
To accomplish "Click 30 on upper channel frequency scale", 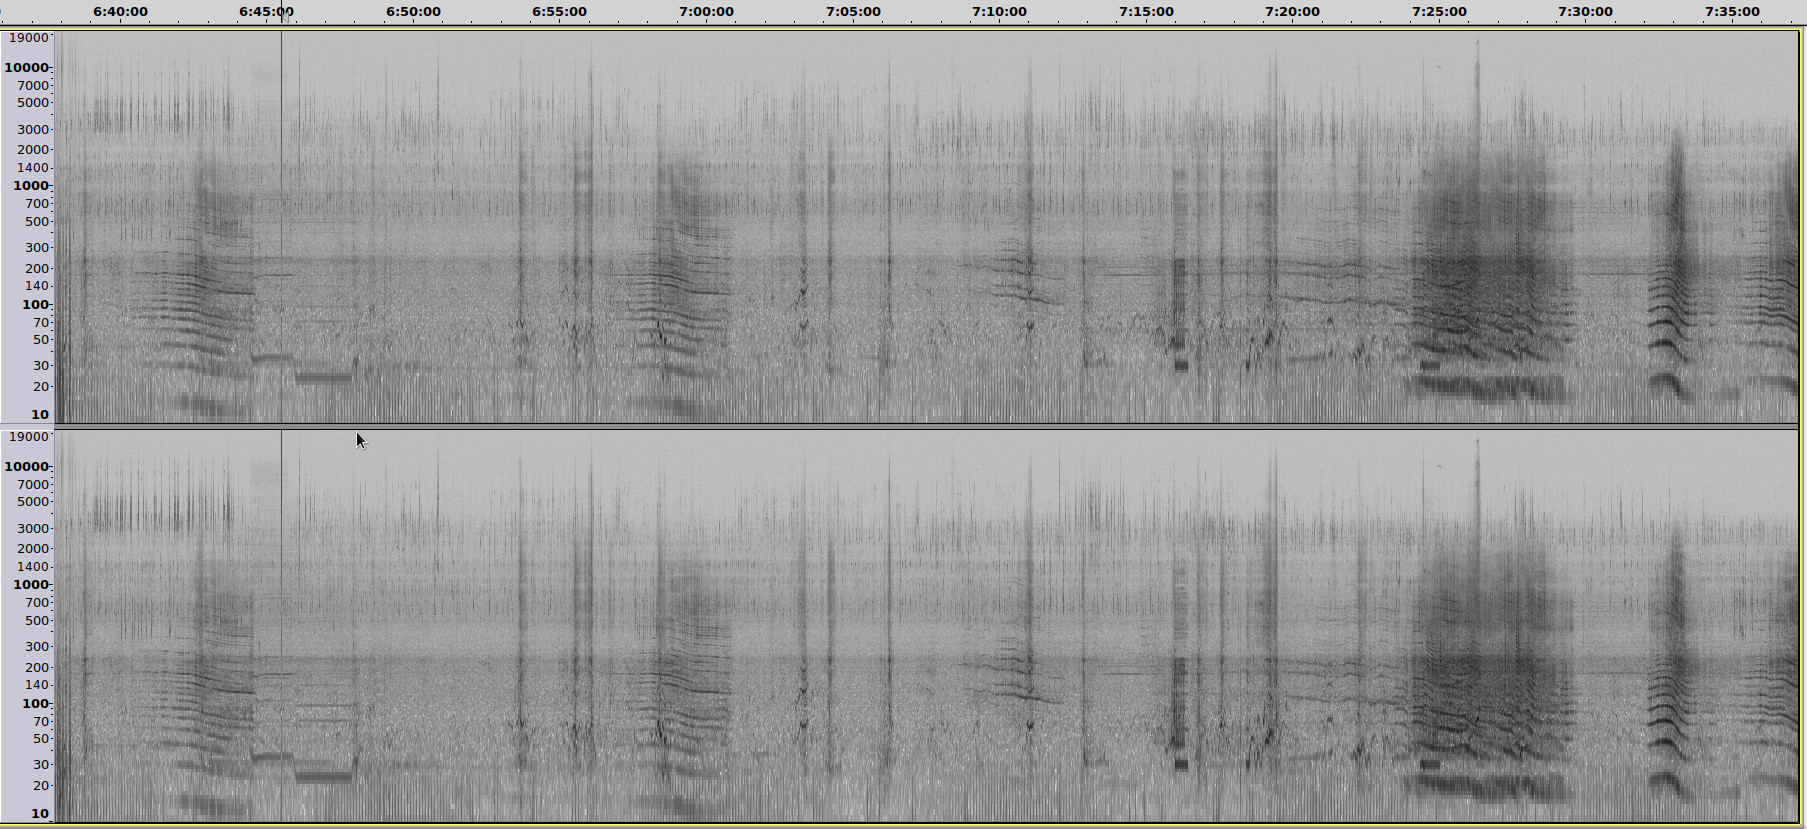I will point(40,366).
